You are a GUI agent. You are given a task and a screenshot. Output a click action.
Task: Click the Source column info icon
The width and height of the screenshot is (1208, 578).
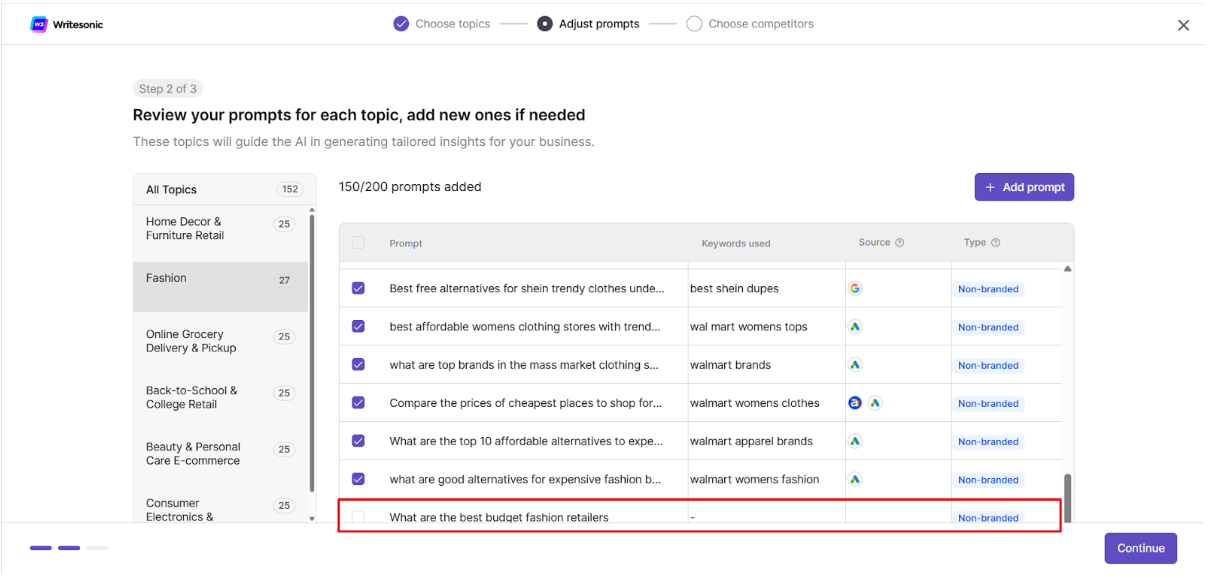pos(899,243)
